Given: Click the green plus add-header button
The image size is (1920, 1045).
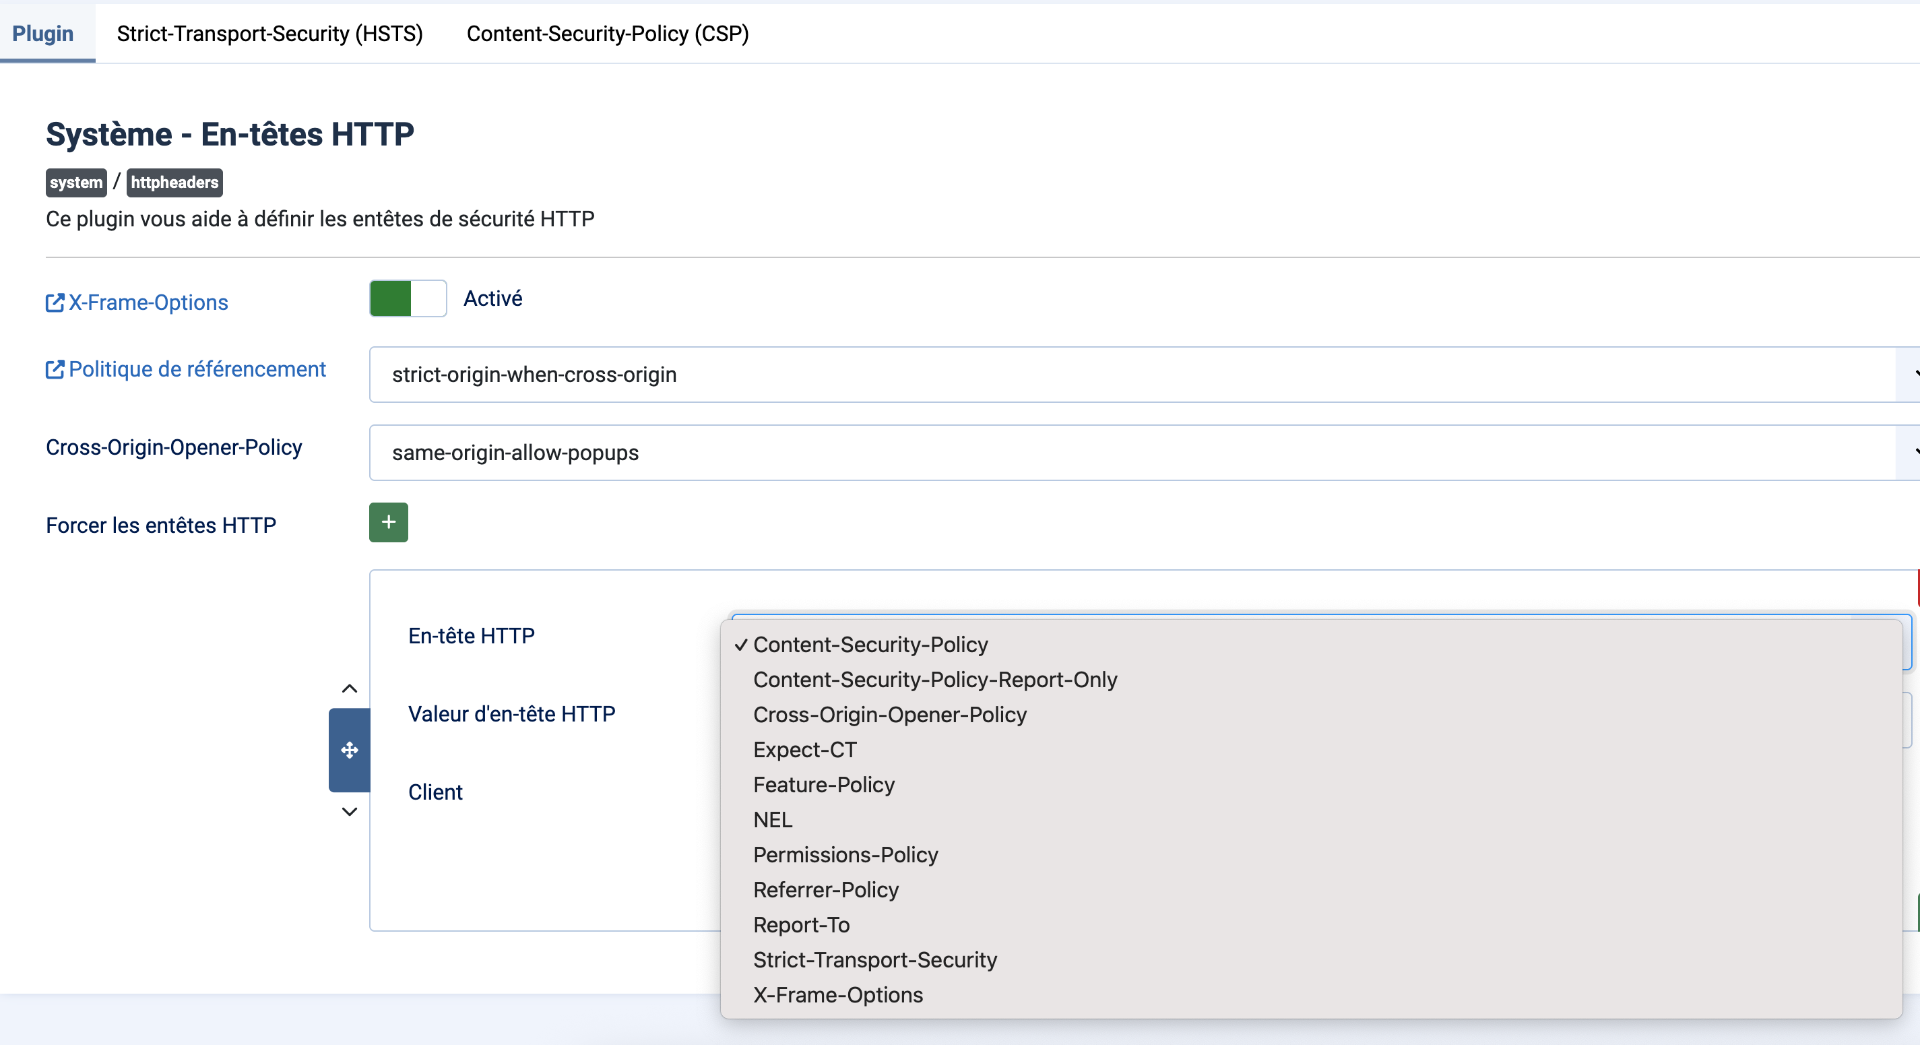Looking at the screenshot, I should tap(388, 522).
